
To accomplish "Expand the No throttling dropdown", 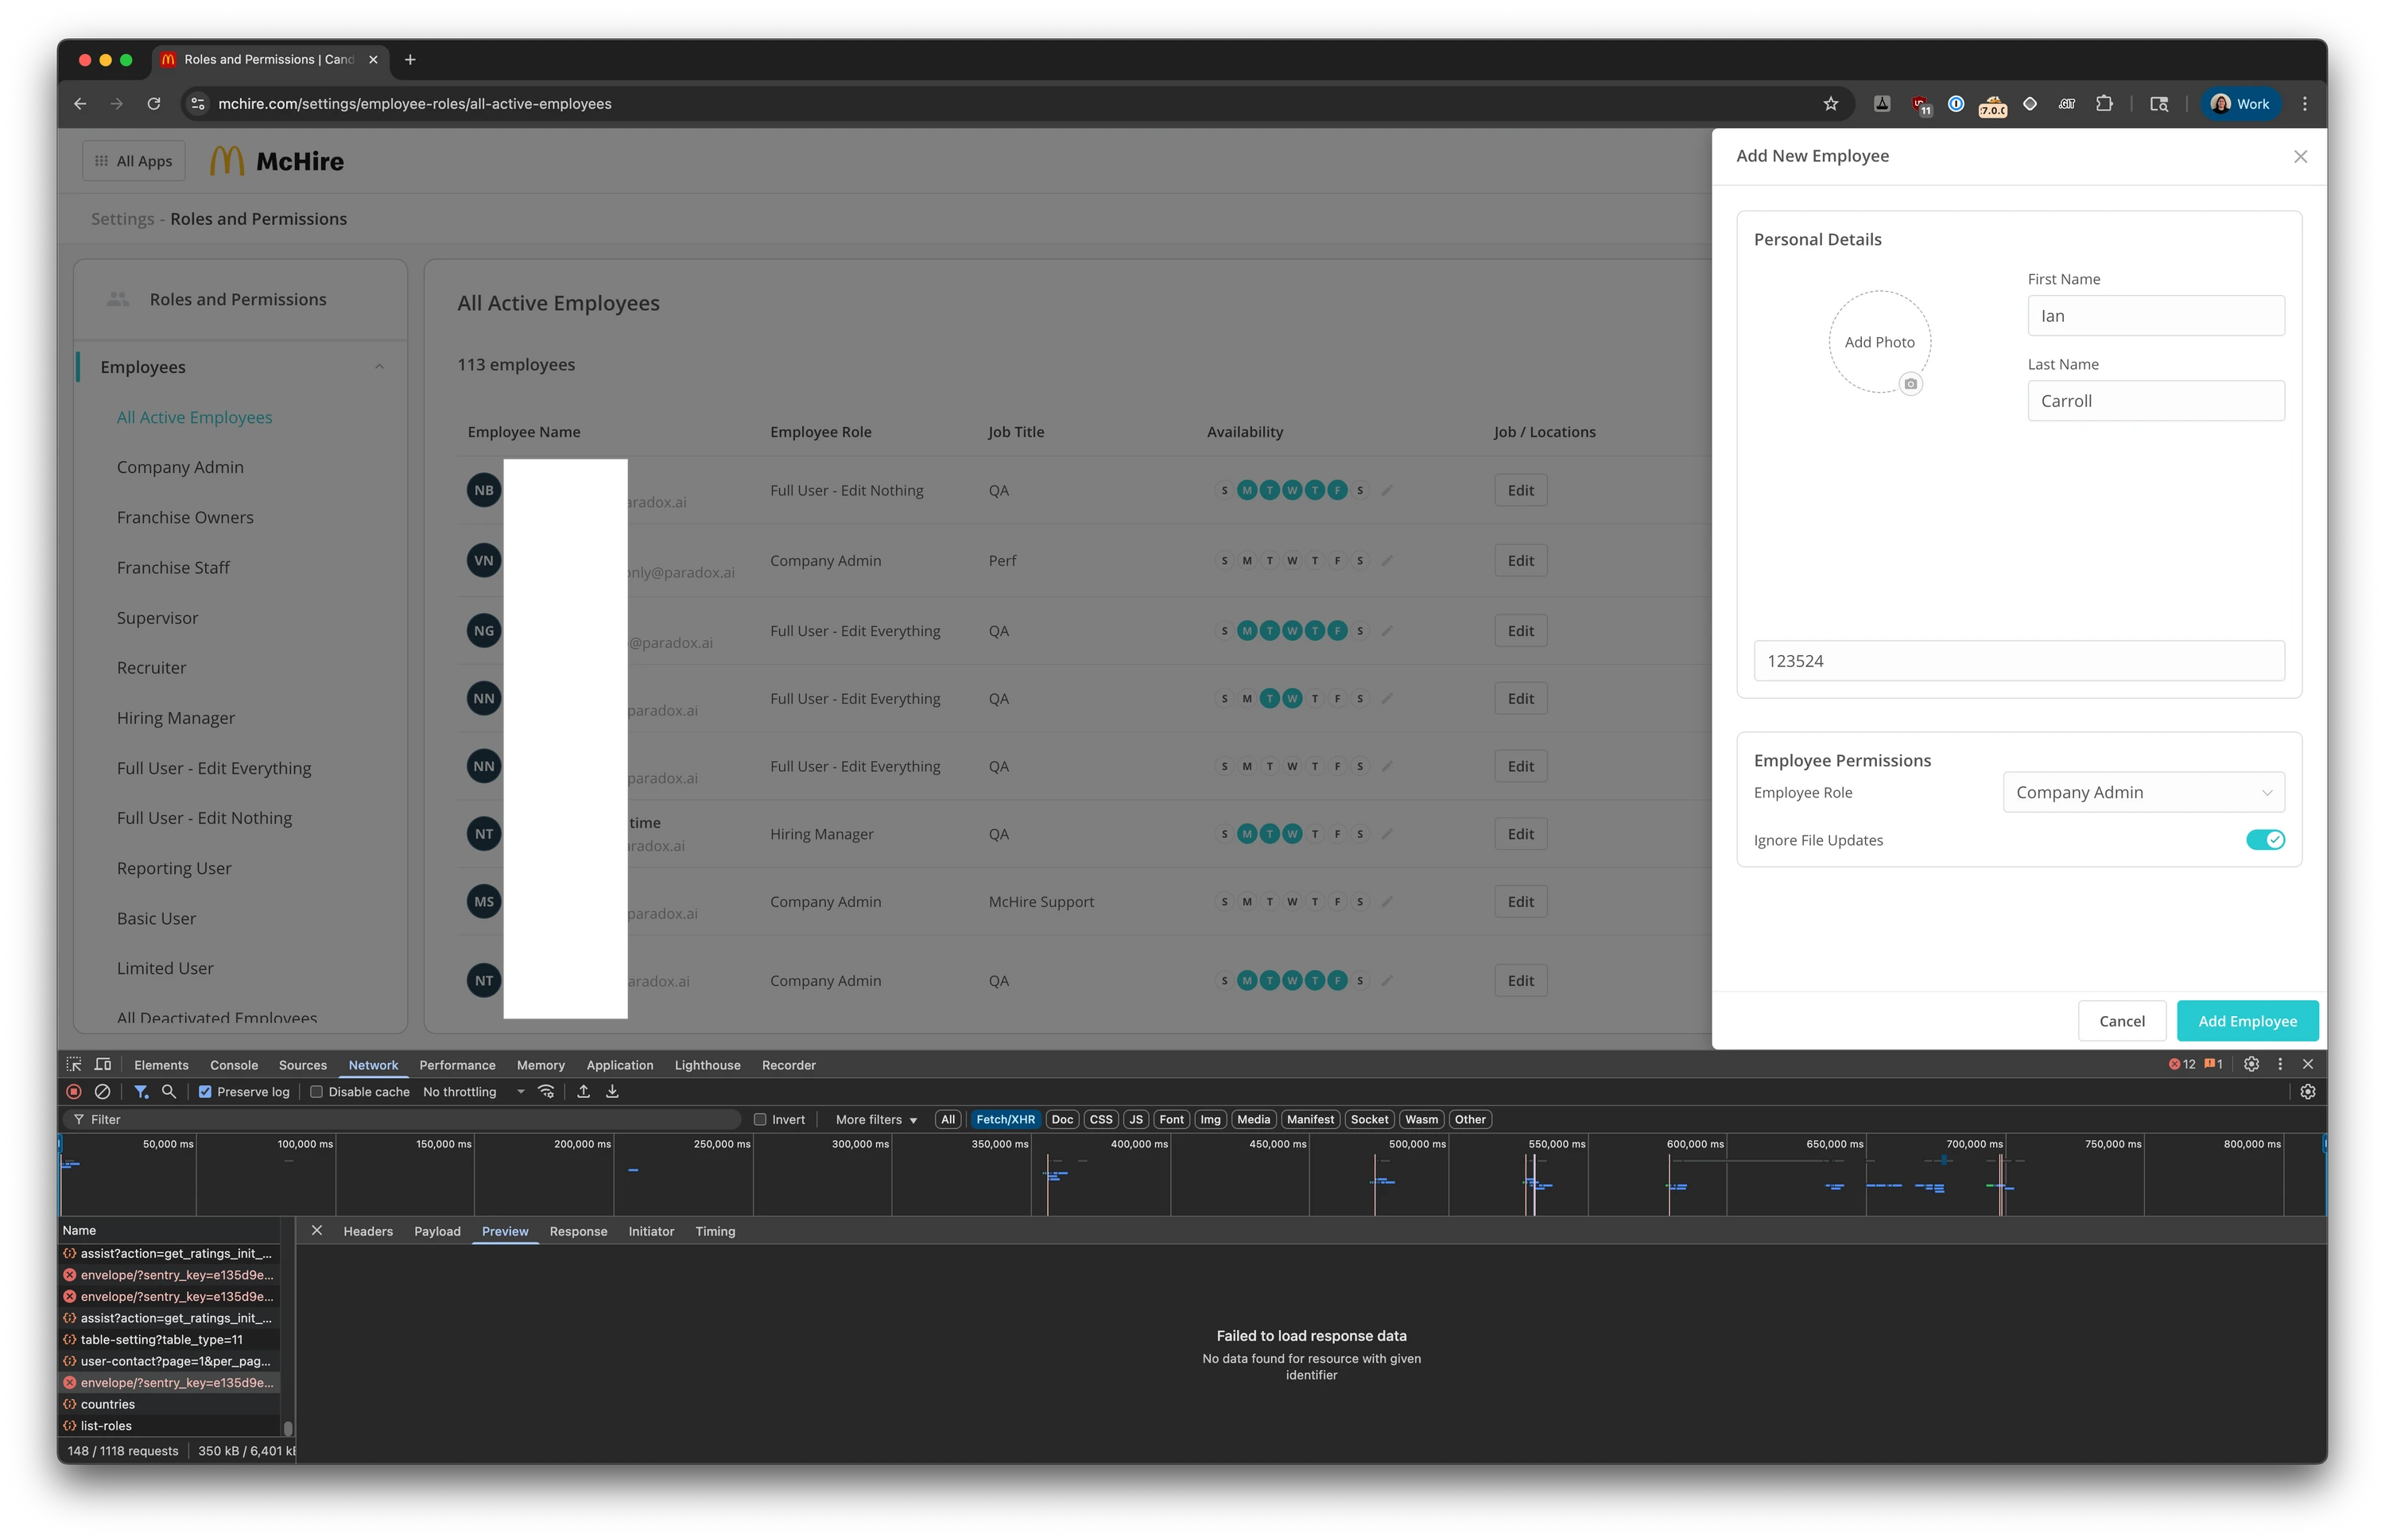I will click(473, 1092).
